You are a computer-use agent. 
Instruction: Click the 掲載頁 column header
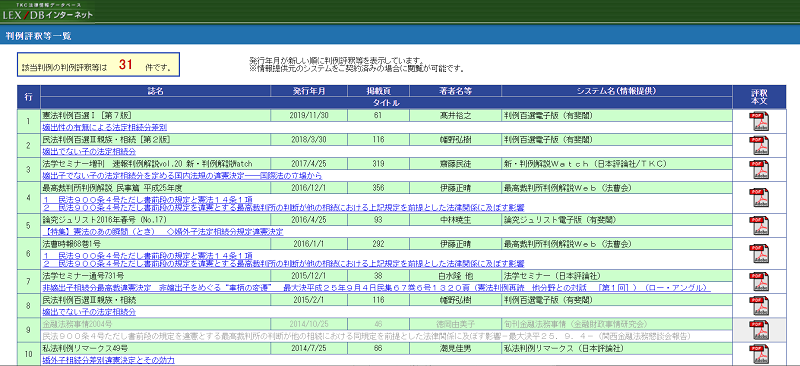[378, 91]
